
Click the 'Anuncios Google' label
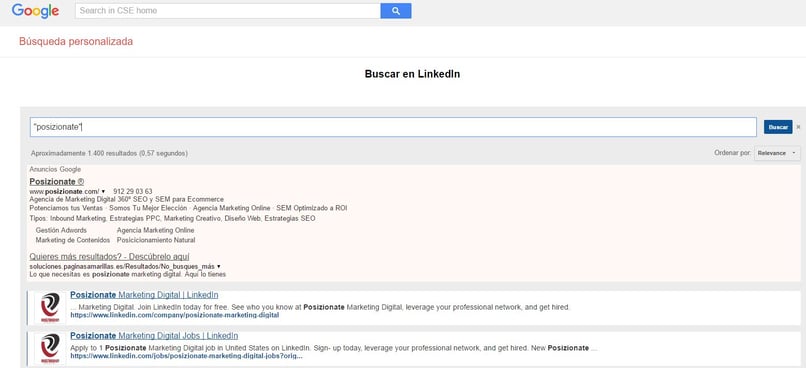pyautogui.click(x=55, y=169)
